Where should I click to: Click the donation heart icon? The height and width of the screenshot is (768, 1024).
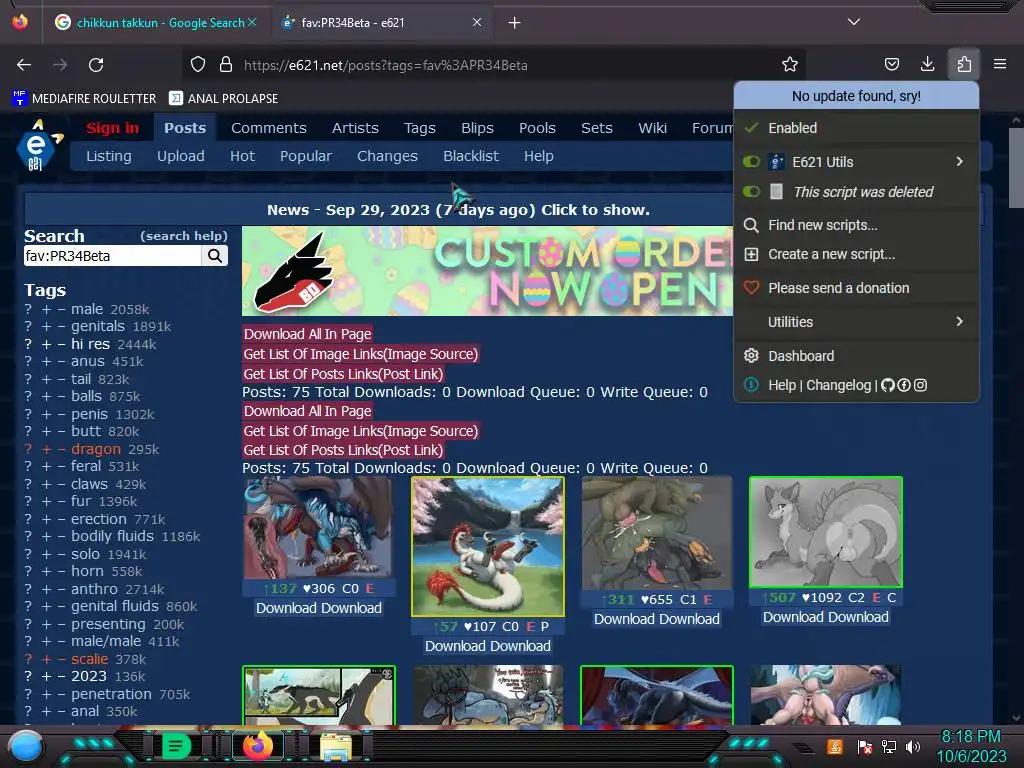click(x=752, y=288)
